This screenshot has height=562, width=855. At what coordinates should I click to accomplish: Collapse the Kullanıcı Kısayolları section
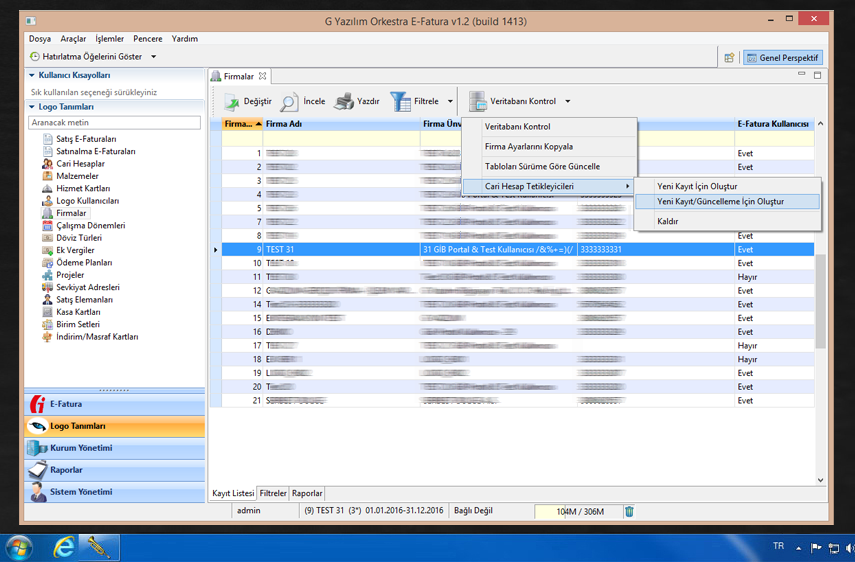pos(32,75)
